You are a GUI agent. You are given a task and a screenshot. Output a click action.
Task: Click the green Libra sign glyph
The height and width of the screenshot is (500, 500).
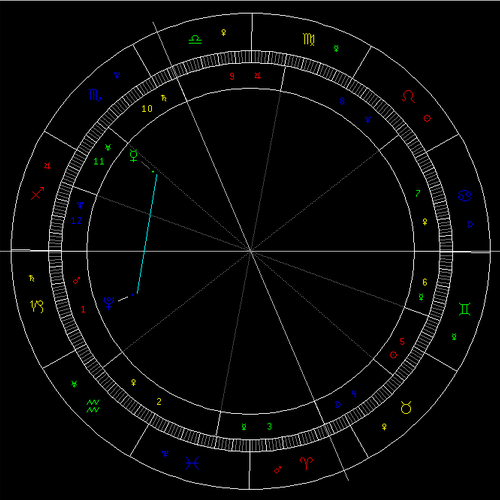point(195,40)
